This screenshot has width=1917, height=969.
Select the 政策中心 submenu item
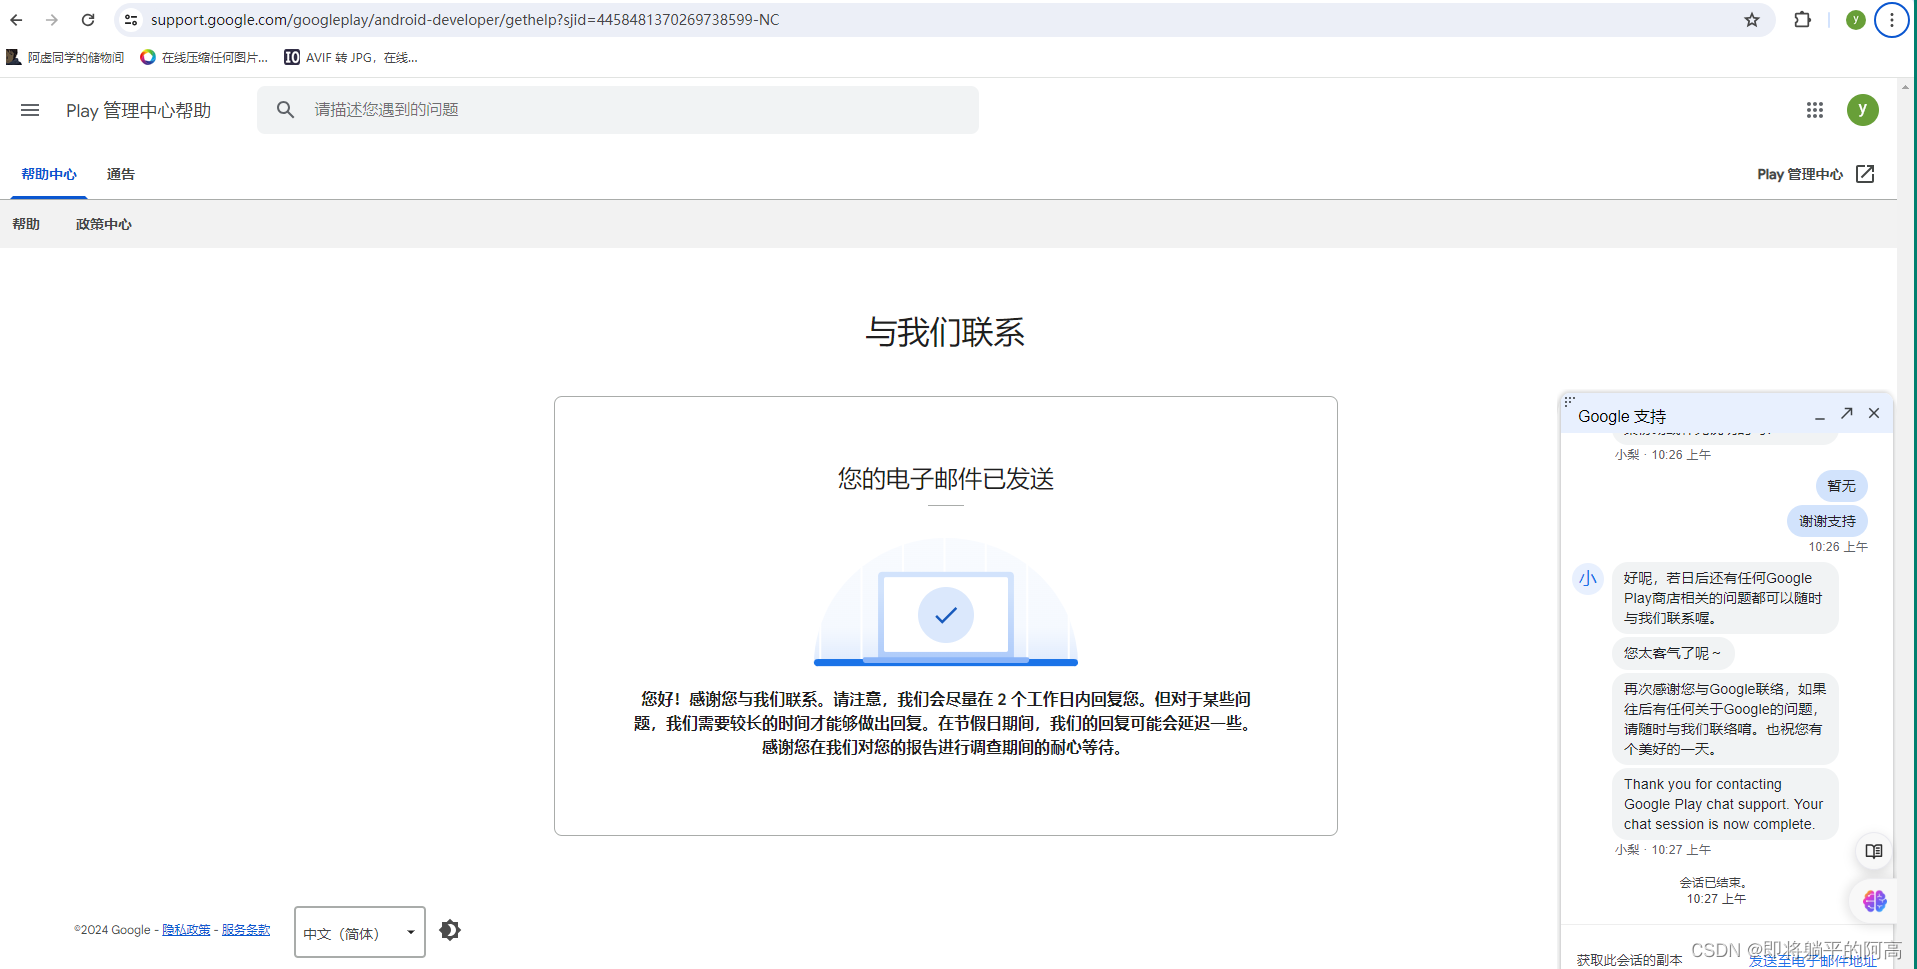click(x=104, y=224)
